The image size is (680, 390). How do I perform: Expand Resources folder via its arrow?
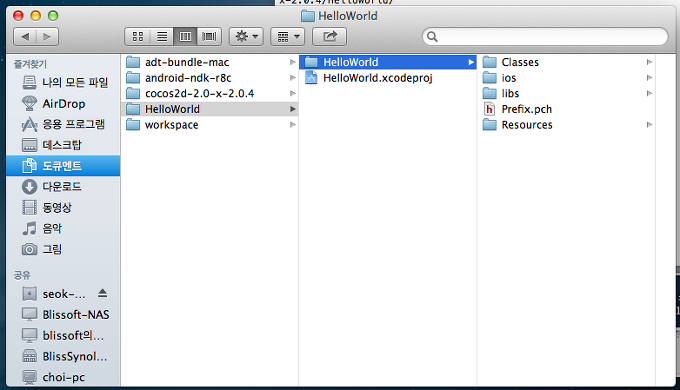coord(649,125)
